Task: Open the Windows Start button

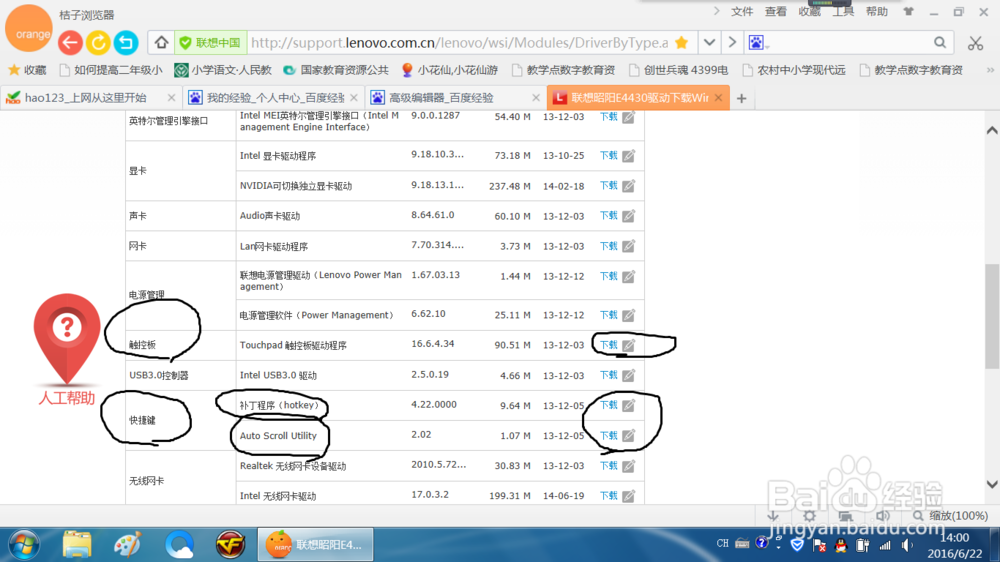Action: coord(24,545)
